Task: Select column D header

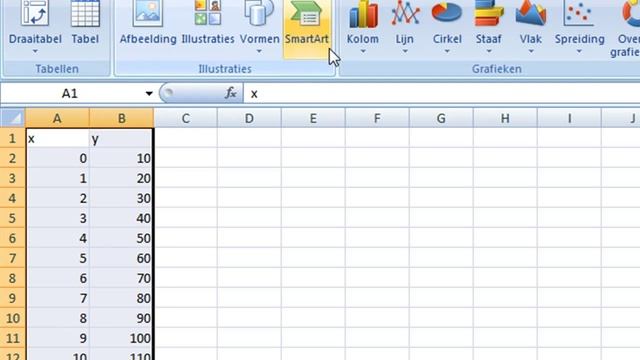Action: [249, 118]
